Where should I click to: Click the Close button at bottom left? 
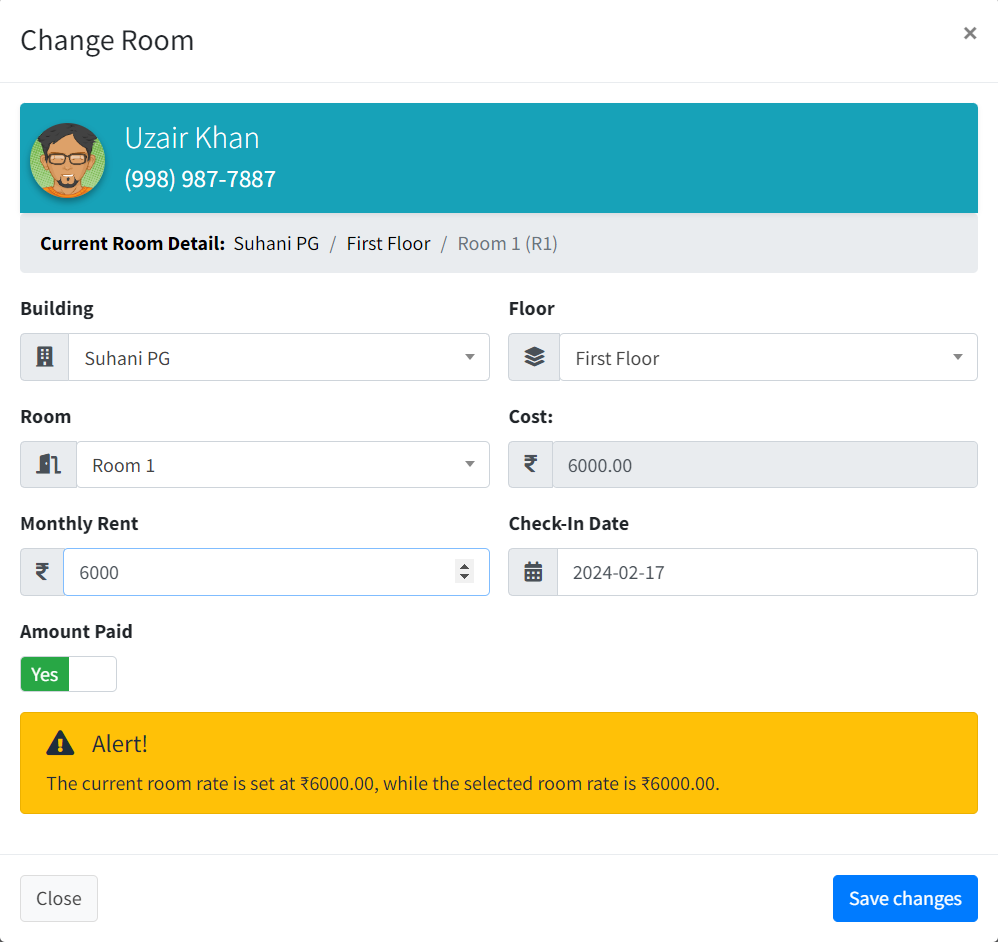click(x=58, y=898)
